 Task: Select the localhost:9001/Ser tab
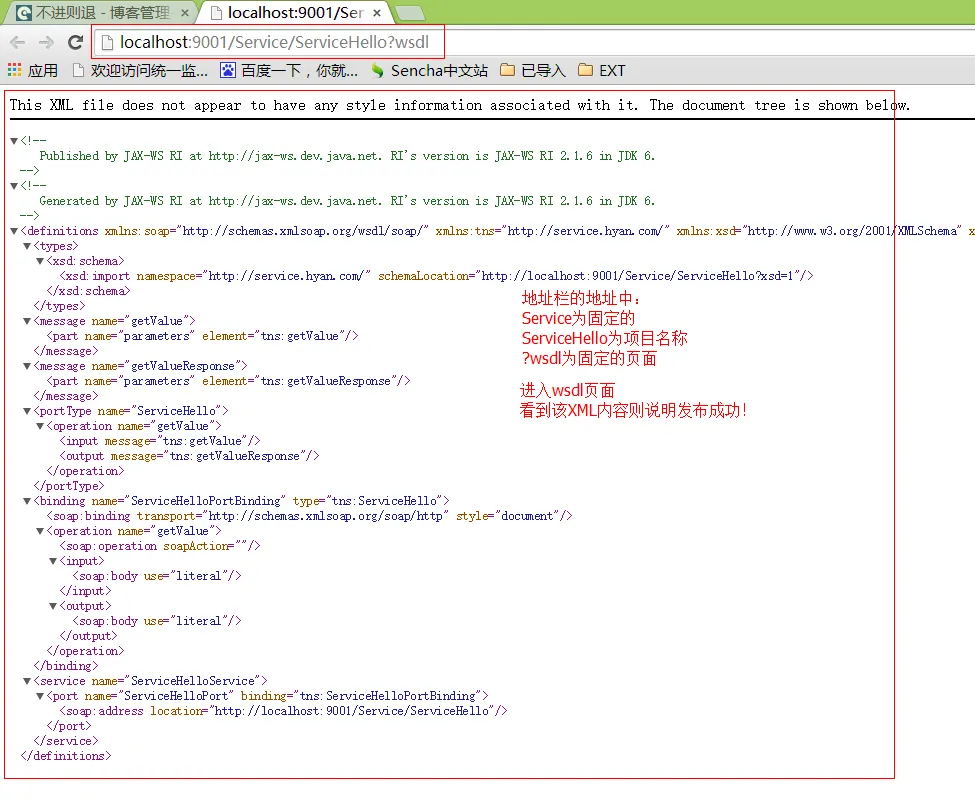pyautogui.click(x=293, y=13)
